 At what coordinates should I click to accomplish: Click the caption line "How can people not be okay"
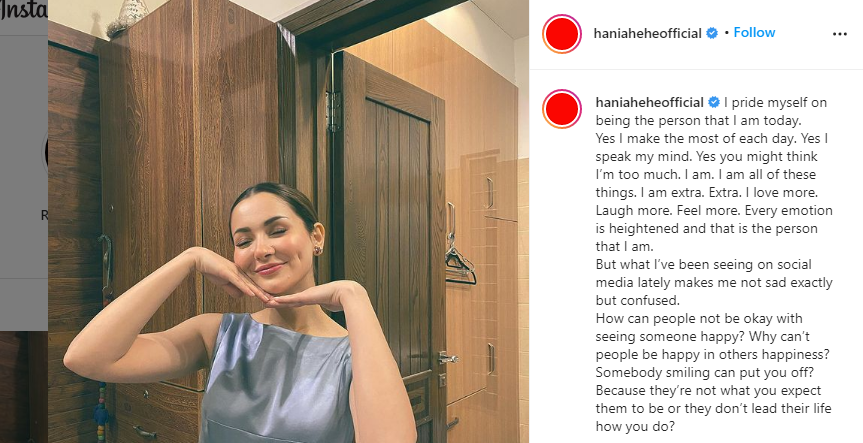point(699,318)
